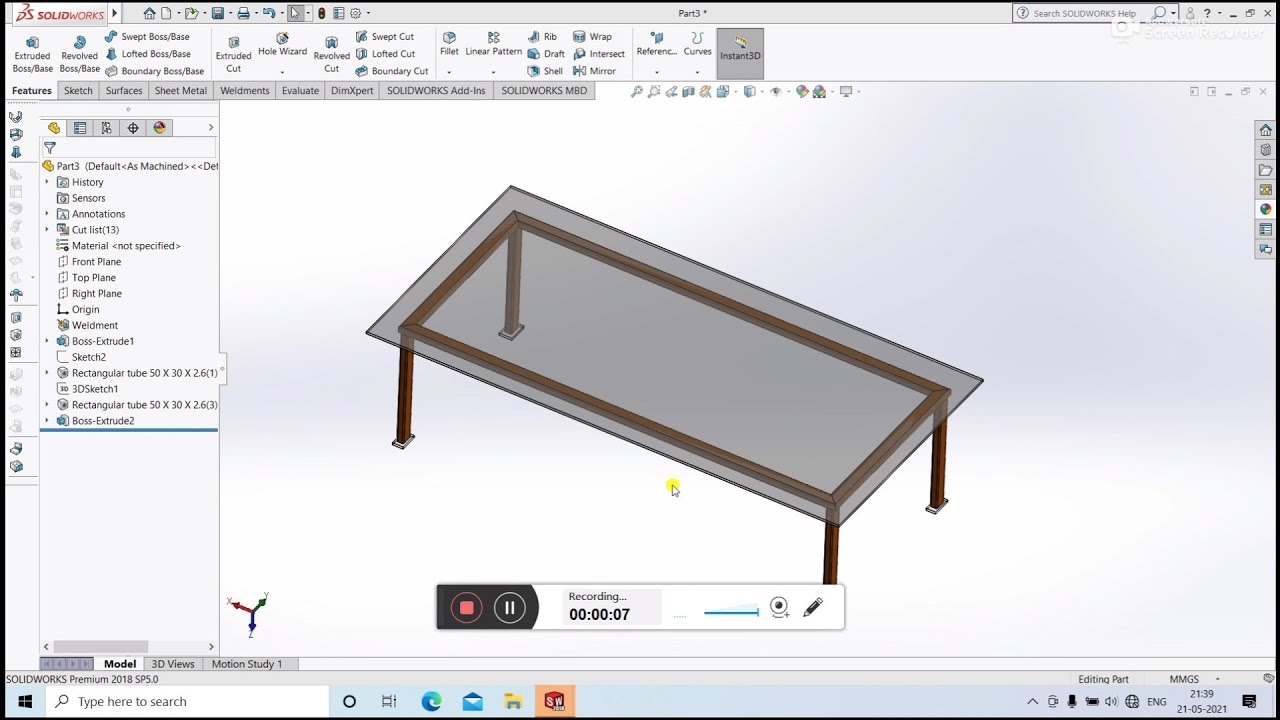
Task: Switch to ConfigurationManager tab
Action: [106, 128]
